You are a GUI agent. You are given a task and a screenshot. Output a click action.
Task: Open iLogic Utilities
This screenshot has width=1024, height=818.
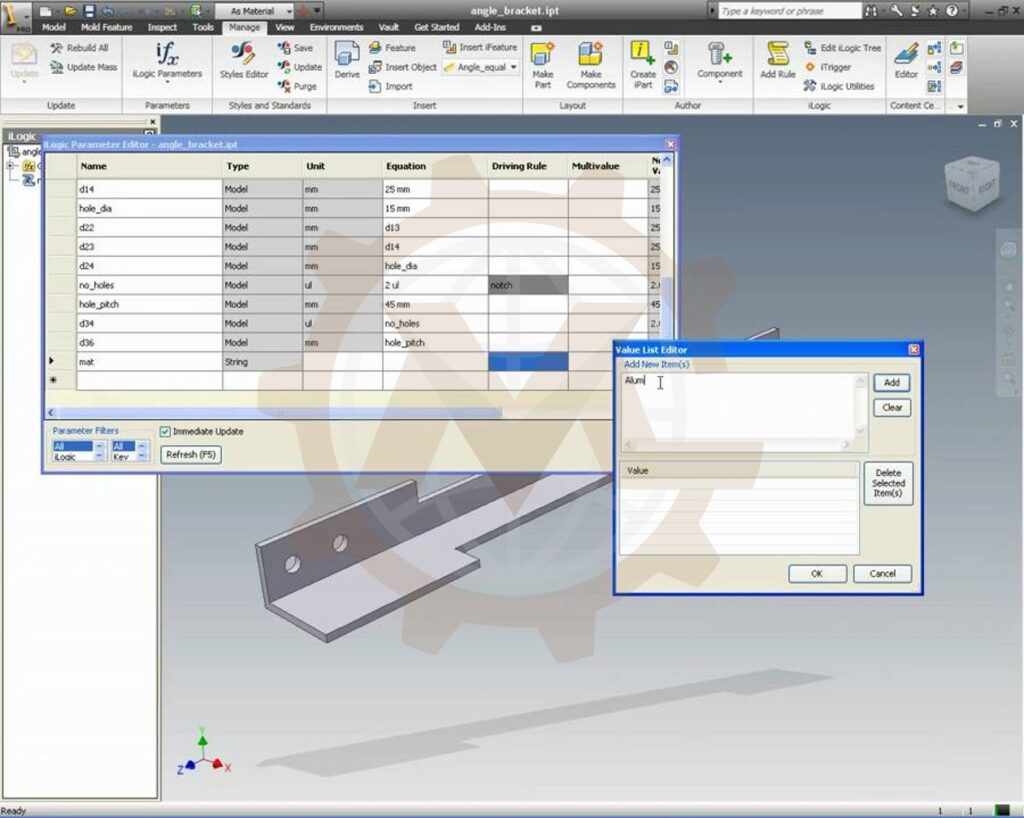(x=839, y=86)
